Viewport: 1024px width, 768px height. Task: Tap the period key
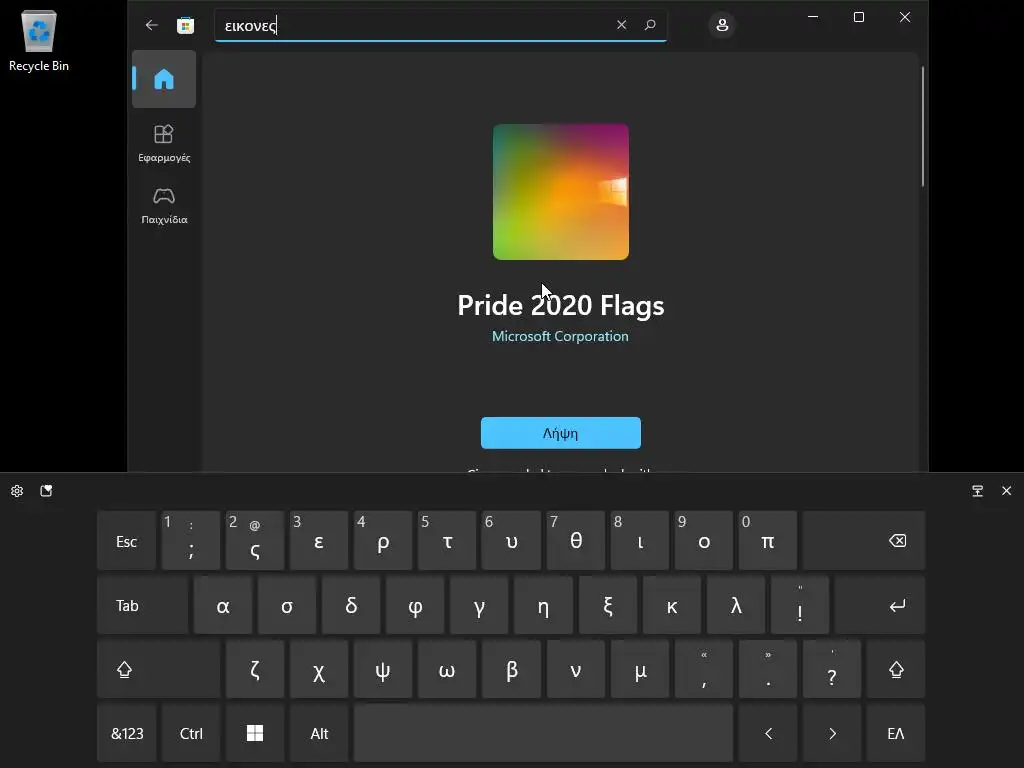(x=768, y=669)
